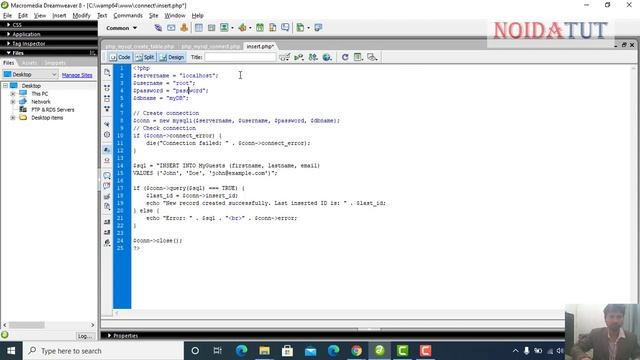Open the Images dropdown arrow

(x=232, y=28)
